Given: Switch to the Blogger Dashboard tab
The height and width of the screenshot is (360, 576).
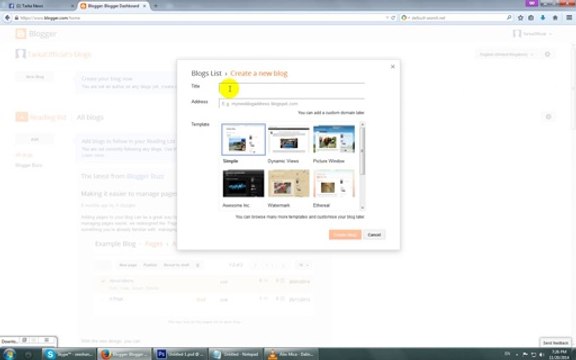Looking at the screenshot, I should pyautogui.click(x=113, y=6).
